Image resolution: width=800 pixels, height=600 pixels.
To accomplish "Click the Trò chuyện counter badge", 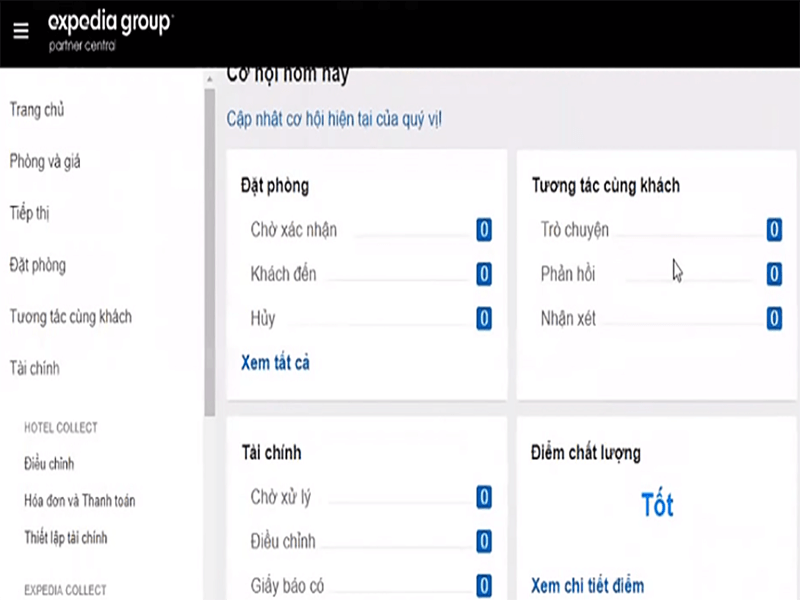I will (773, 231).
